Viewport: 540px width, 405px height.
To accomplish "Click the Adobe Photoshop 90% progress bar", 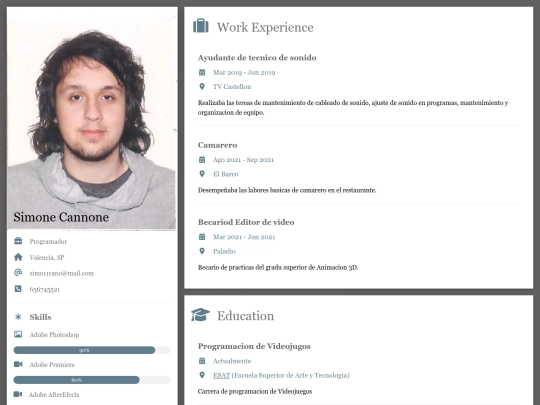I will (x=92, y=350).
